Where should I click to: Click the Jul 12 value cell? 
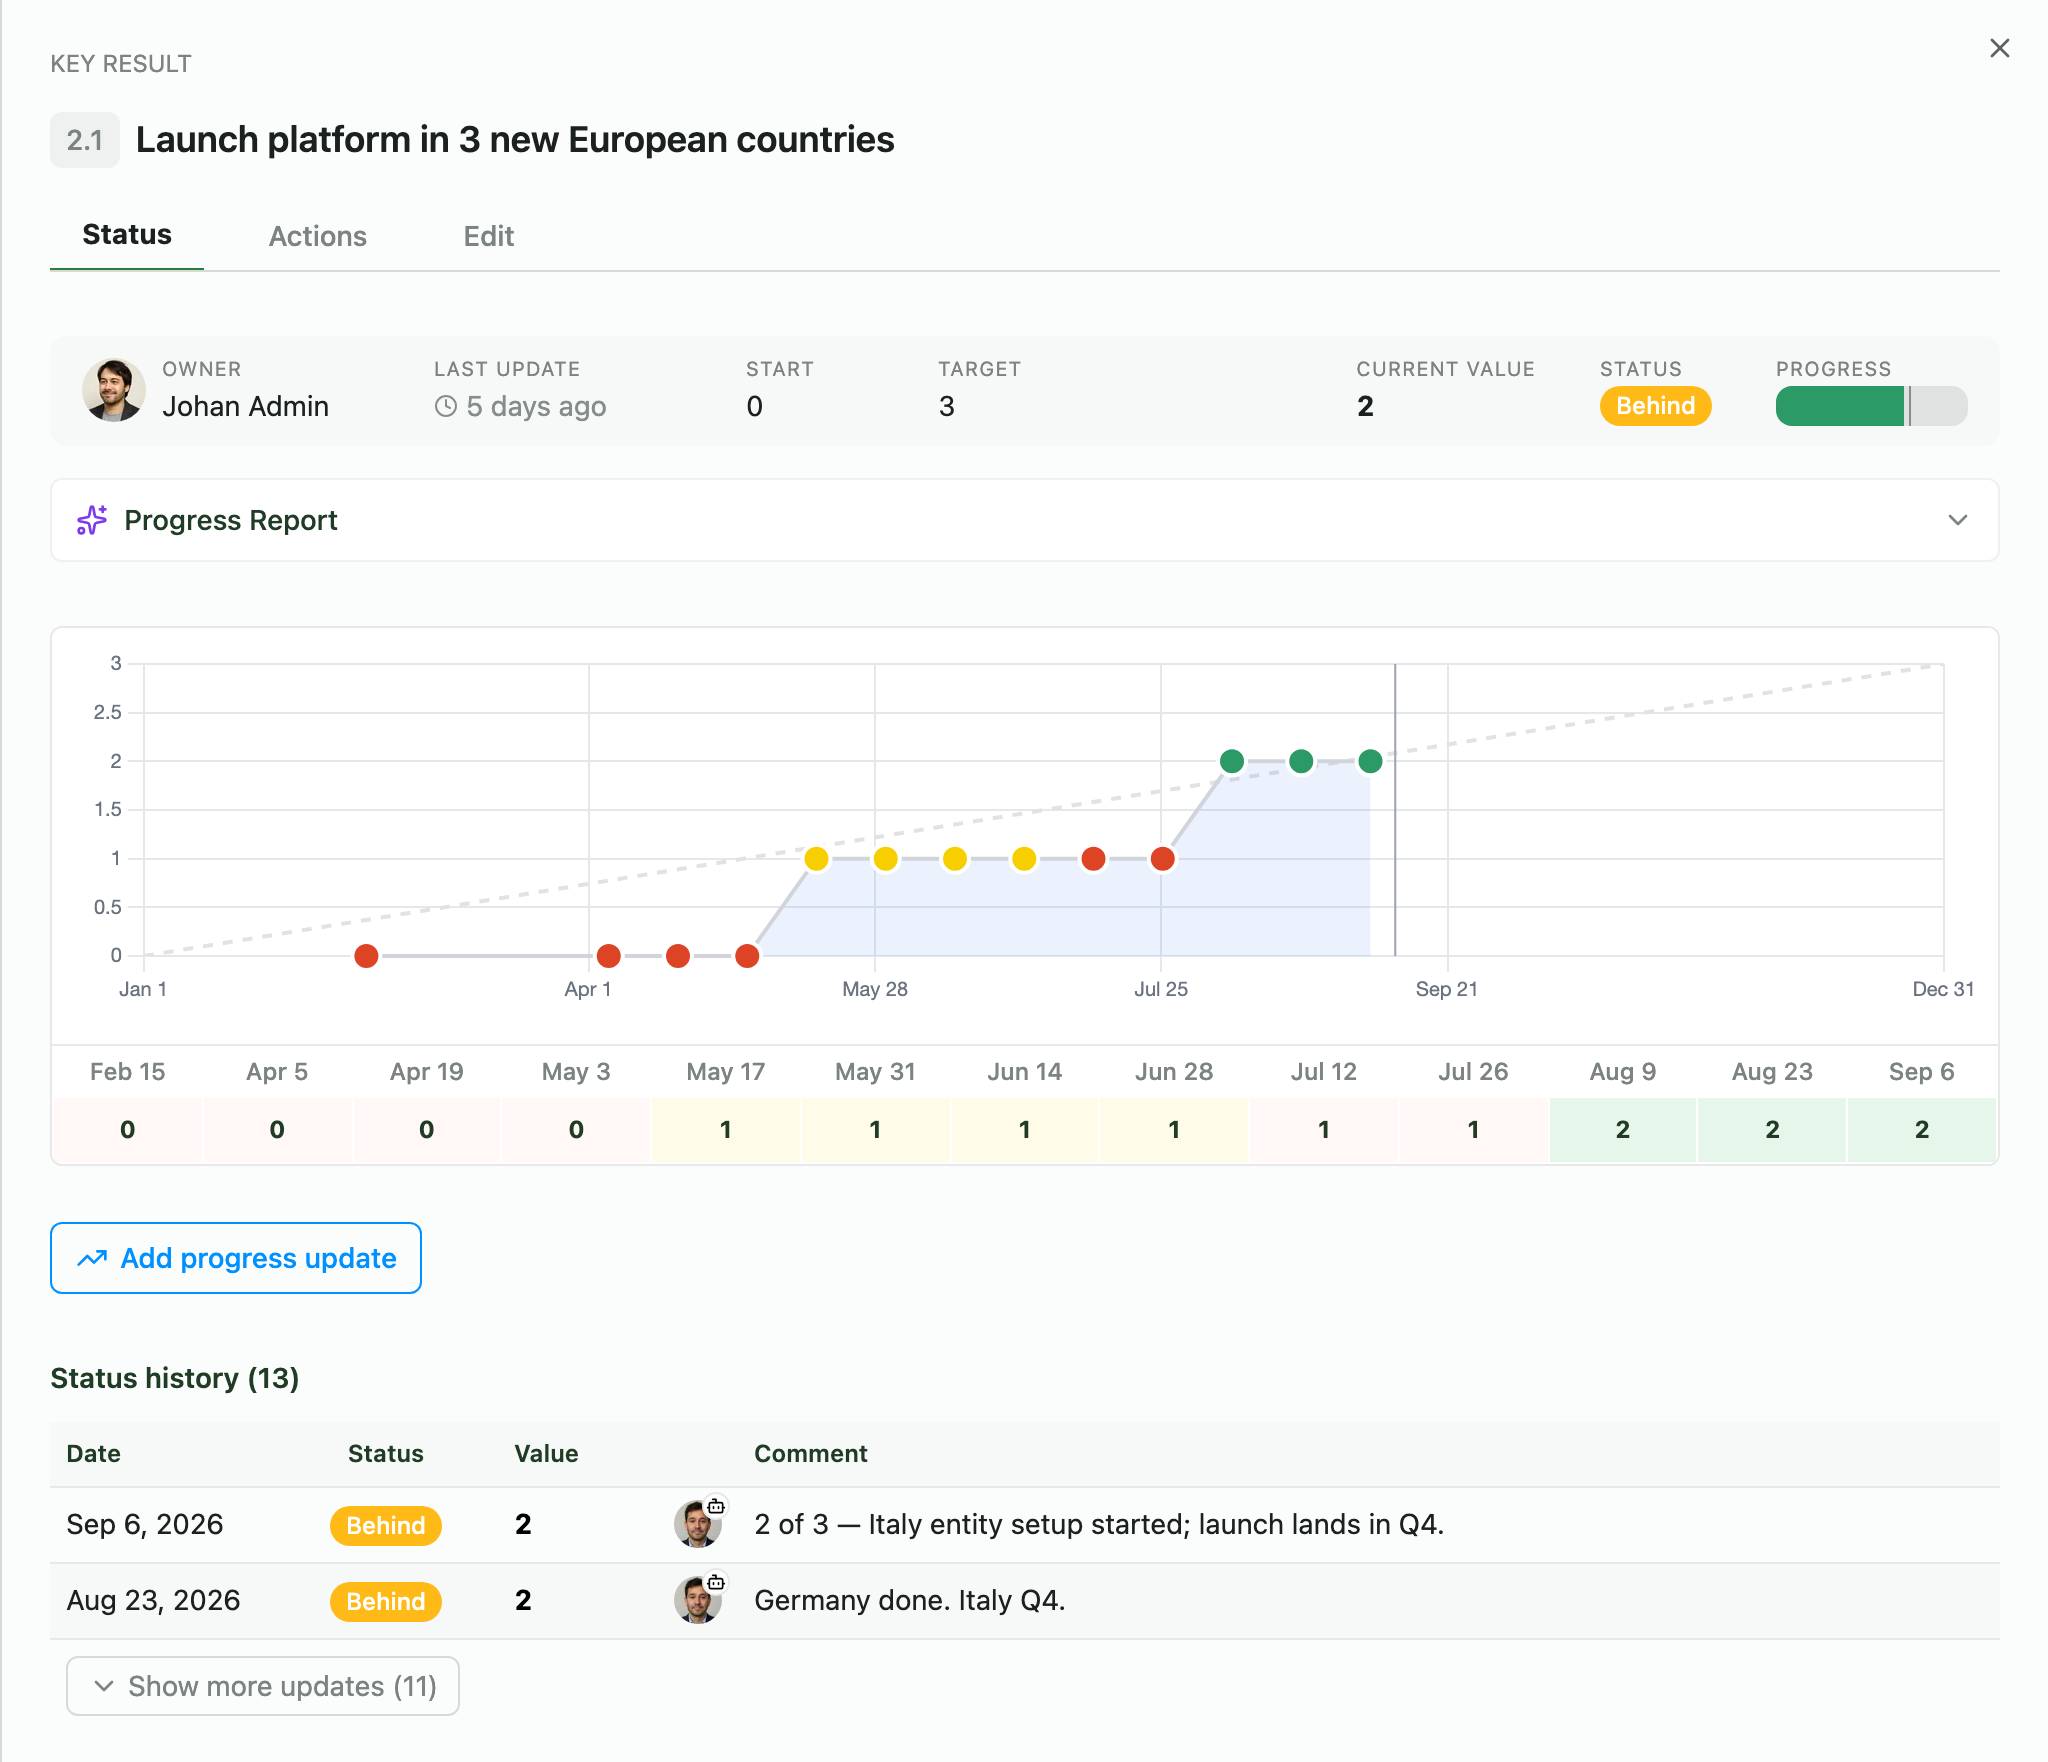tap(1324, 1130)
